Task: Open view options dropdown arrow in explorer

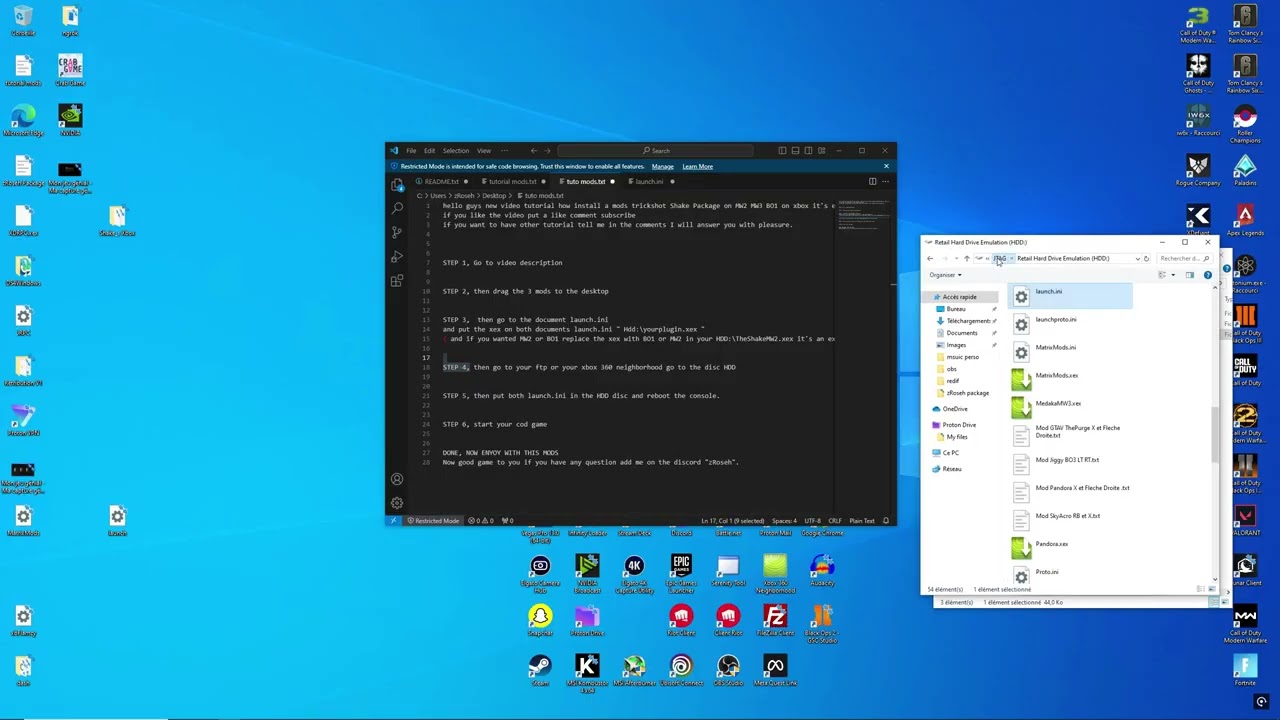Action: (x=1173, y=274)
